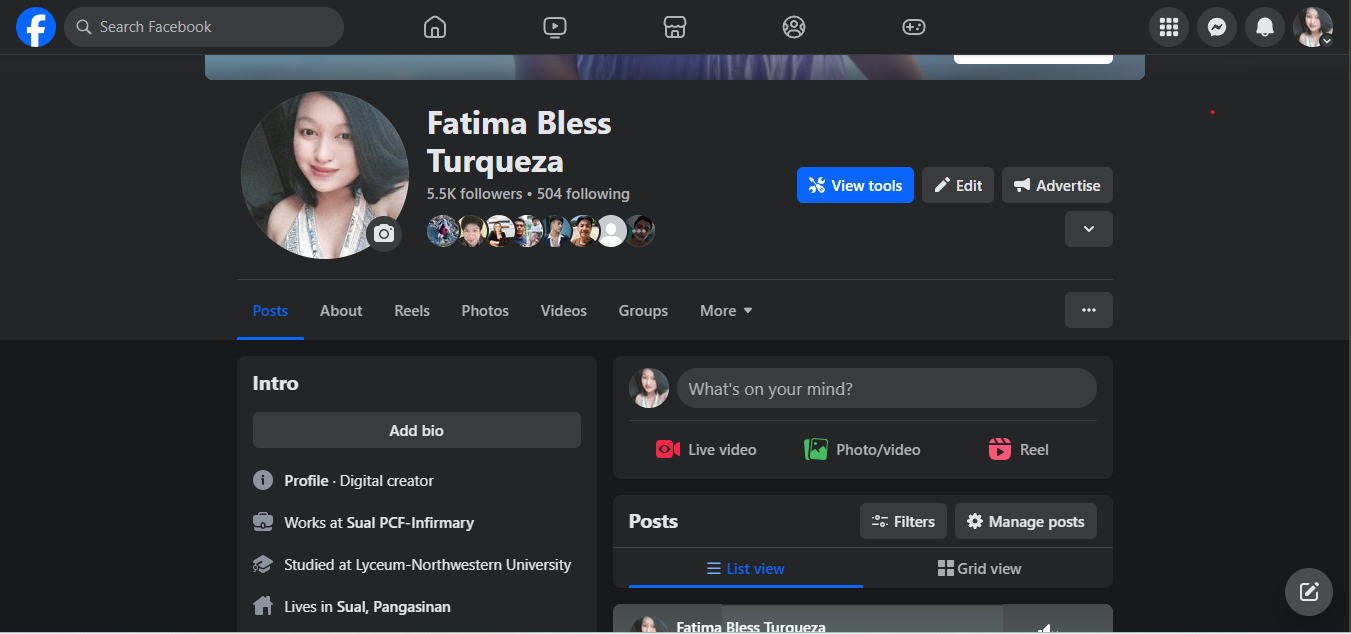
Task: Switch to the Reels tab
Action: click(412, 311)
